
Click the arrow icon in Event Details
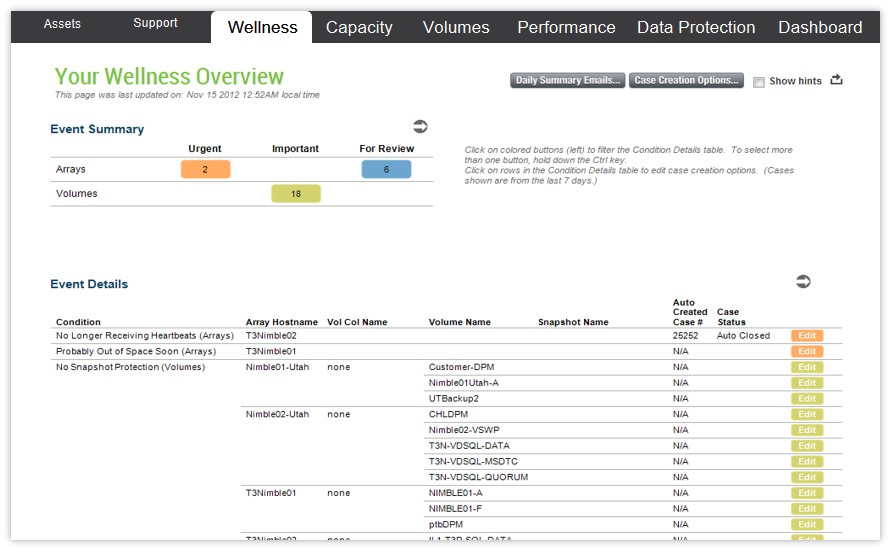tap(803, 282)
